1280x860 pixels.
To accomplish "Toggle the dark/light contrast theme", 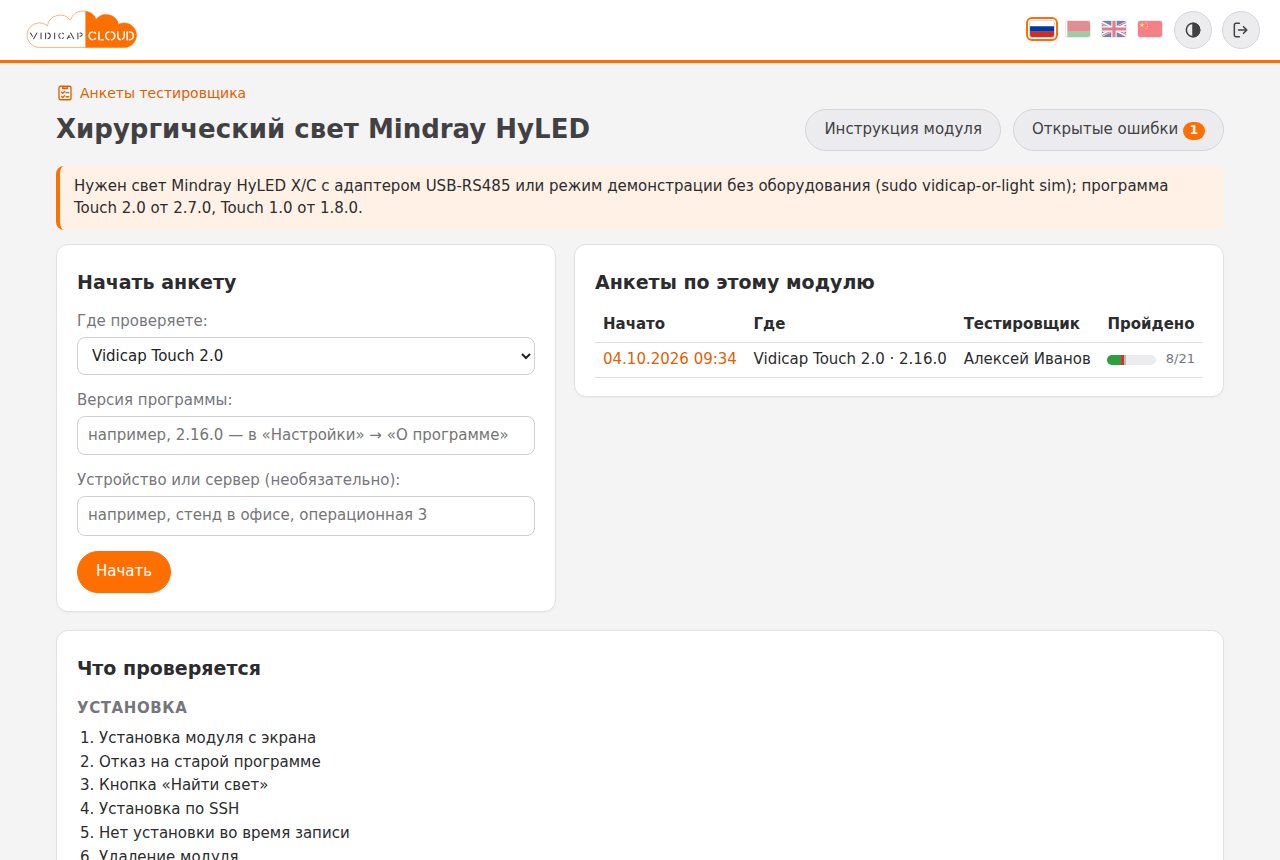I will tap(1192, 30).
